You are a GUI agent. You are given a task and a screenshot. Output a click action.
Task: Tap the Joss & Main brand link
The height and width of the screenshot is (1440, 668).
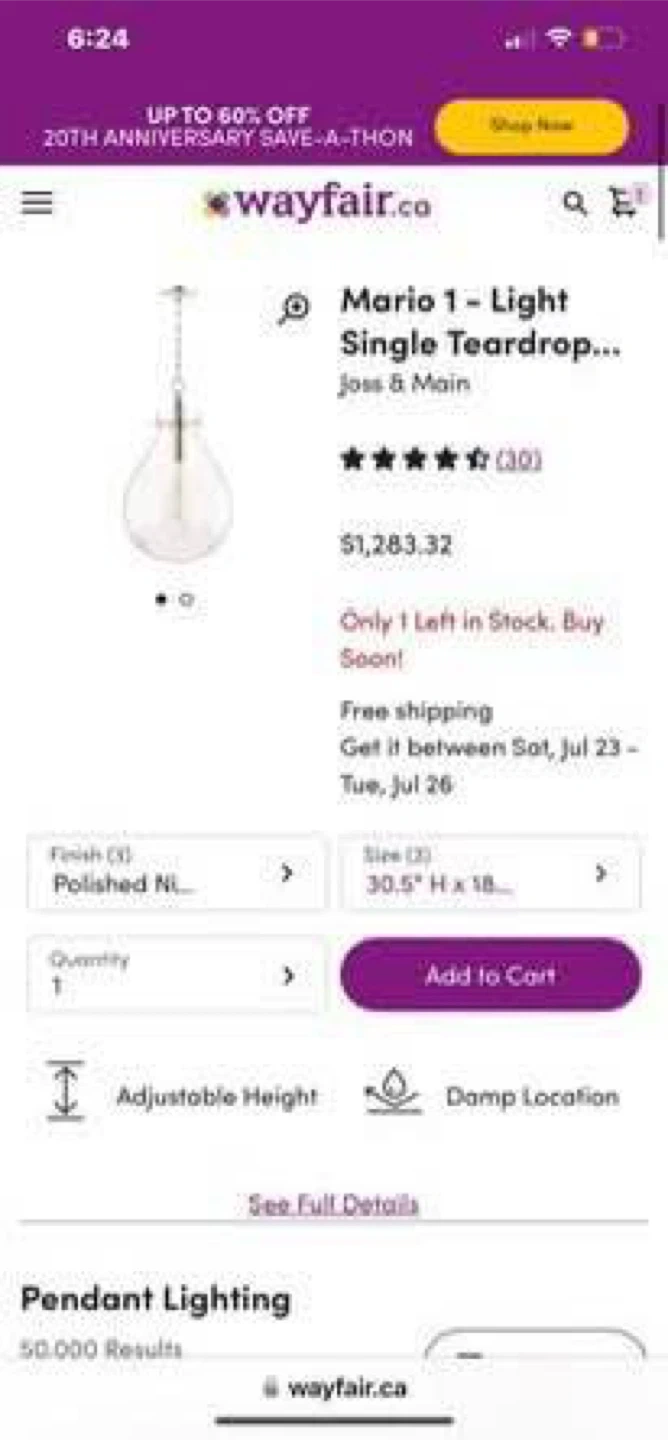(x=404, y=383)
